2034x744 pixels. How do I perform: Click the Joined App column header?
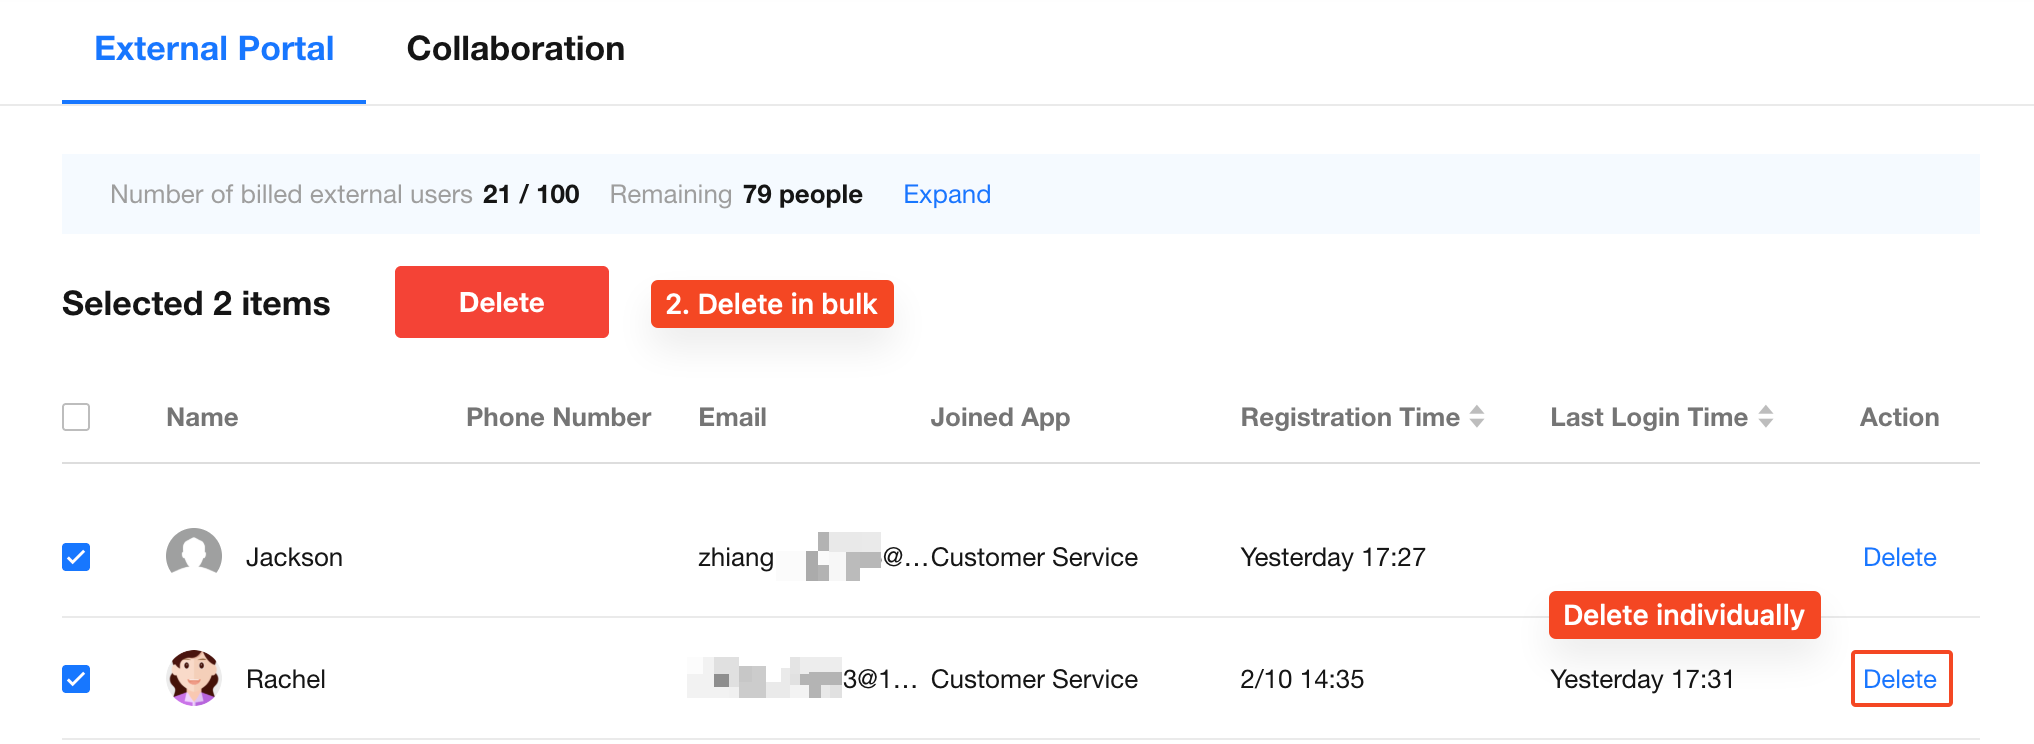tap(1000, 417)
